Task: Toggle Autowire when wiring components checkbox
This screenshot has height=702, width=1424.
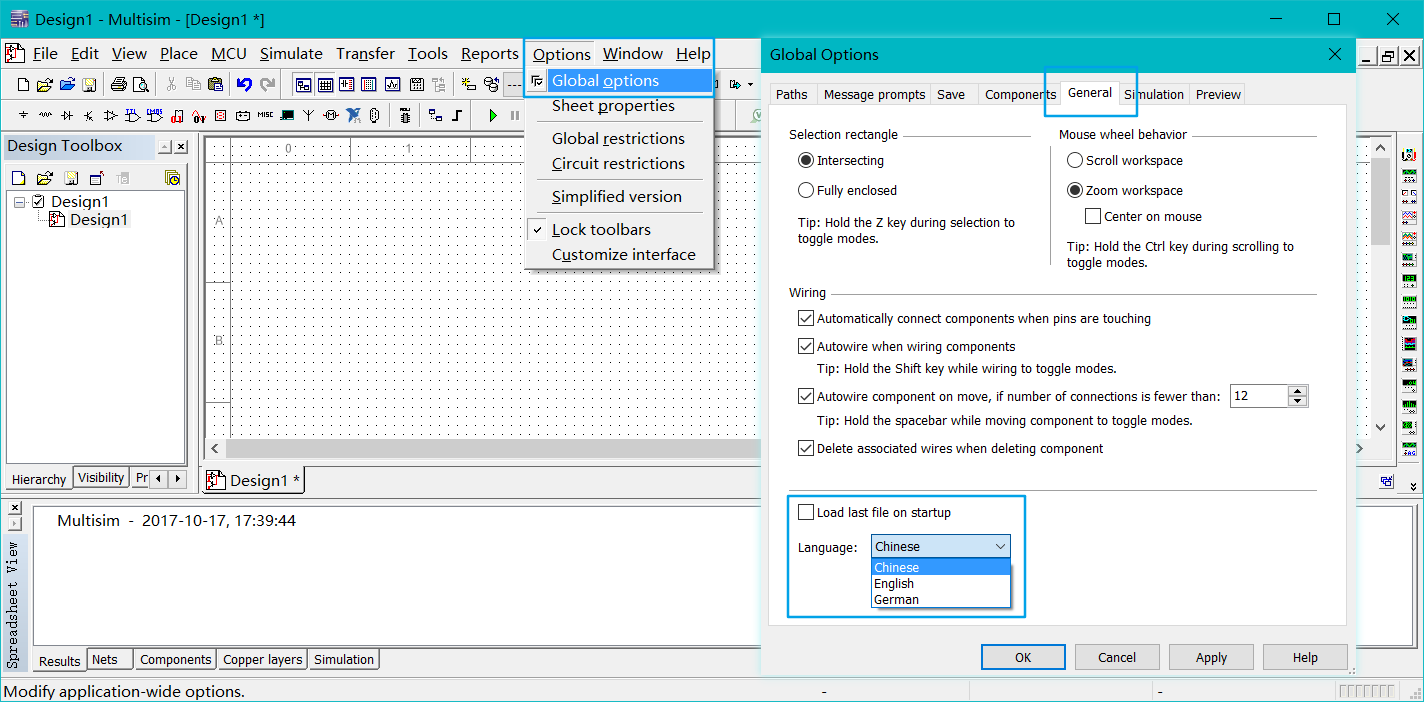Action: click(806, 346)
